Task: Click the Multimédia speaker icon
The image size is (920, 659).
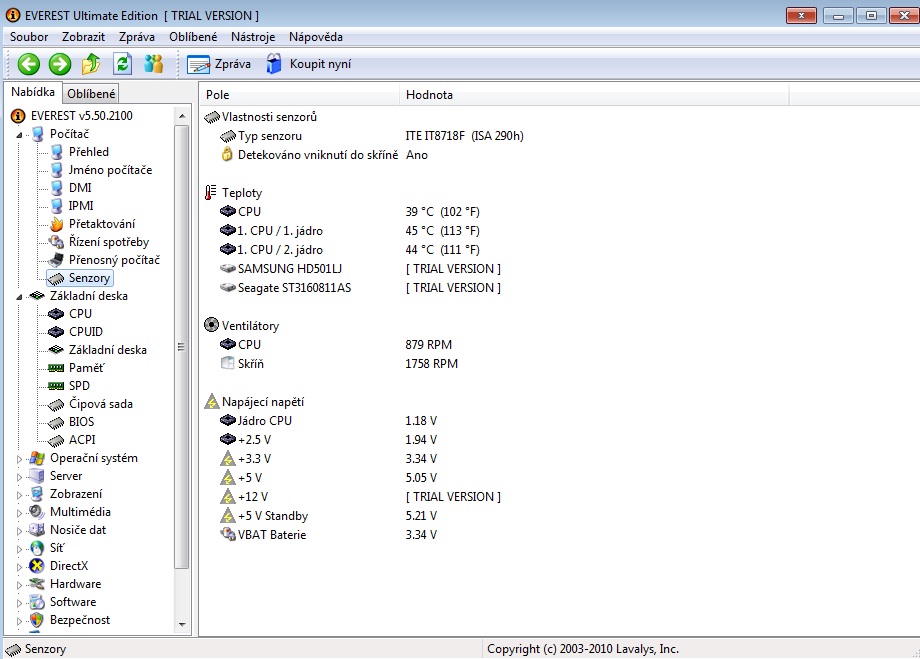Action: point(37,512)
